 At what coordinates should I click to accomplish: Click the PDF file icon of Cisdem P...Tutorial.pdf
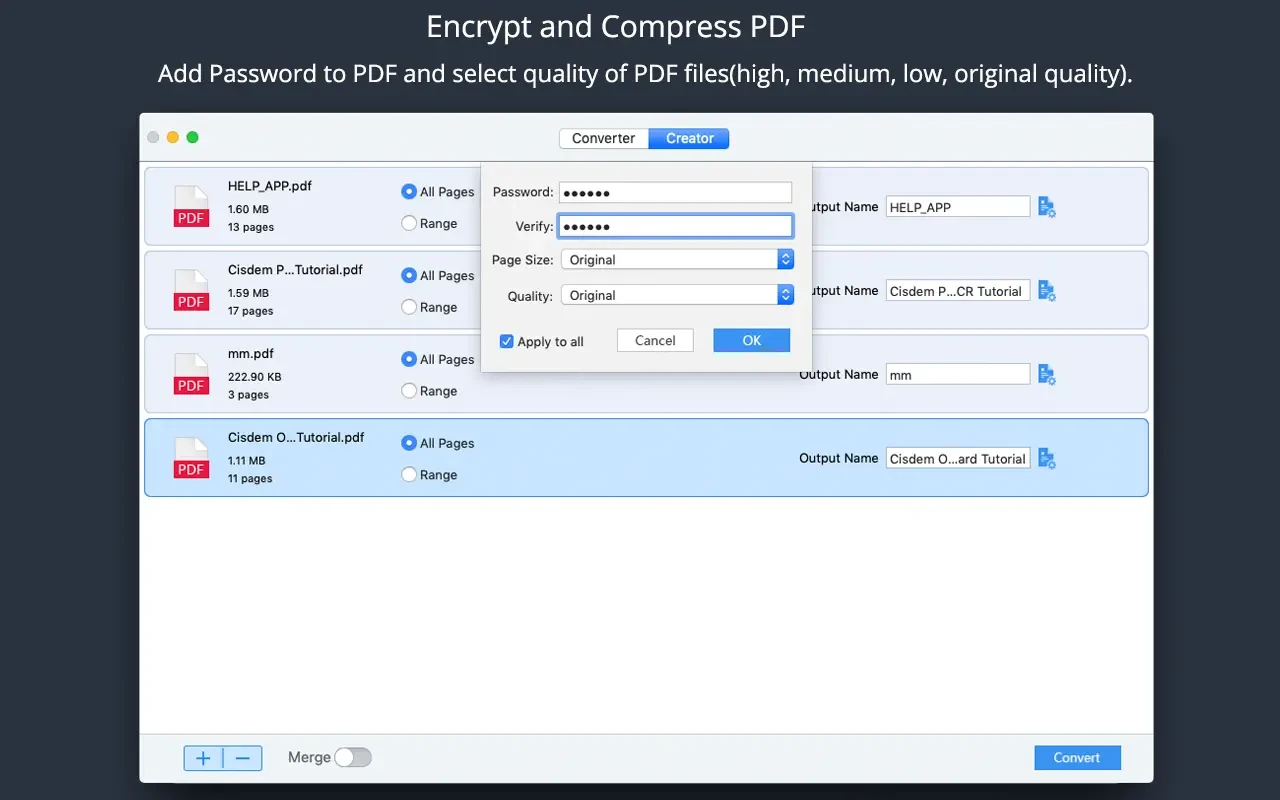coord(191,291)
